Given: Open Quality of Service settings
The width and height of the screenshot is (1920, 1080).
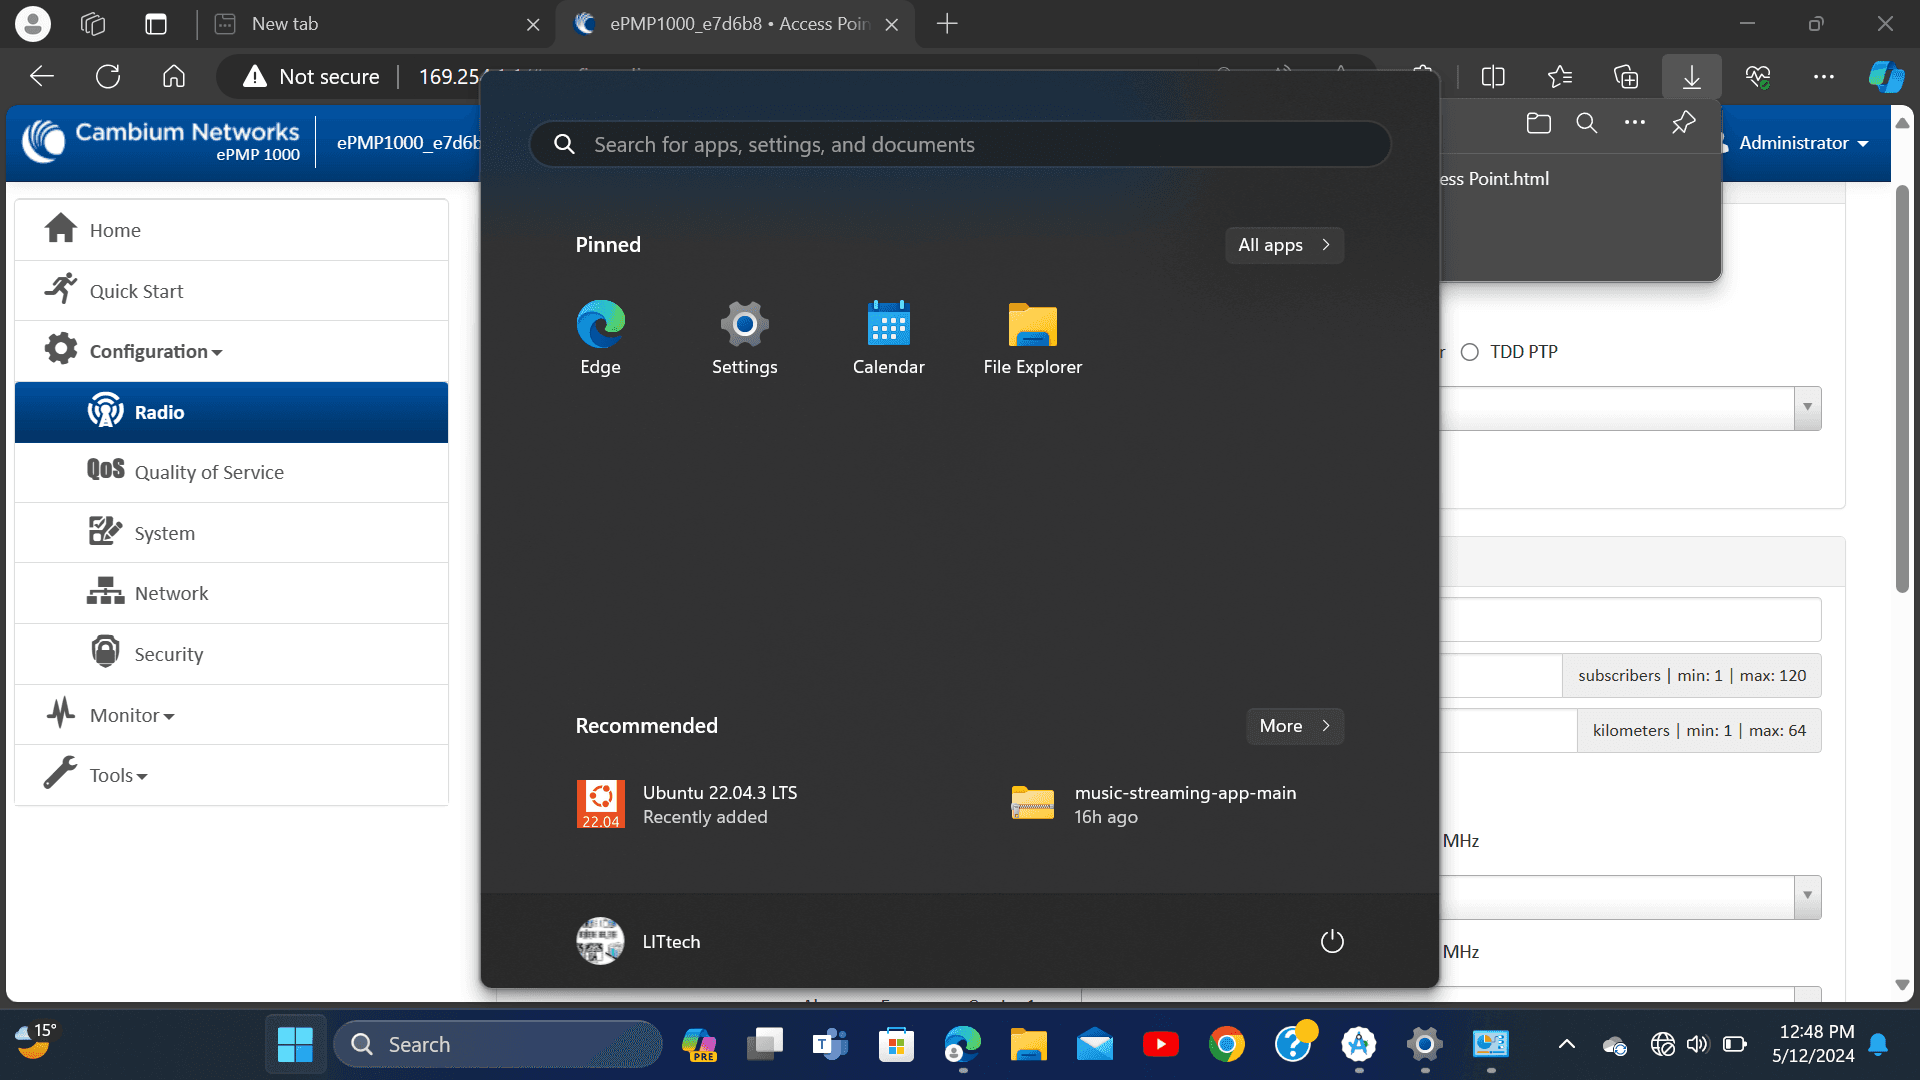Looking at the screenshot, I should (x=231, y=472).
